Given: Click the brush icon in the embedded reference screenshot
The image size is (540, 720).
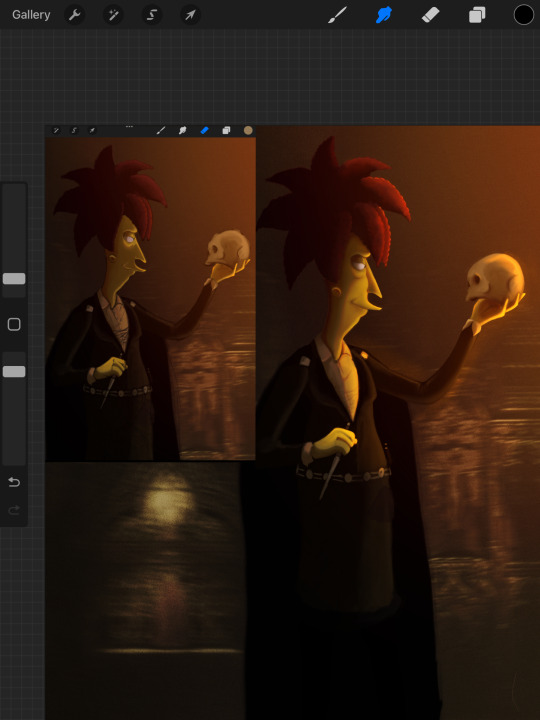Looking at the screenshot, I should pos(161,131).
